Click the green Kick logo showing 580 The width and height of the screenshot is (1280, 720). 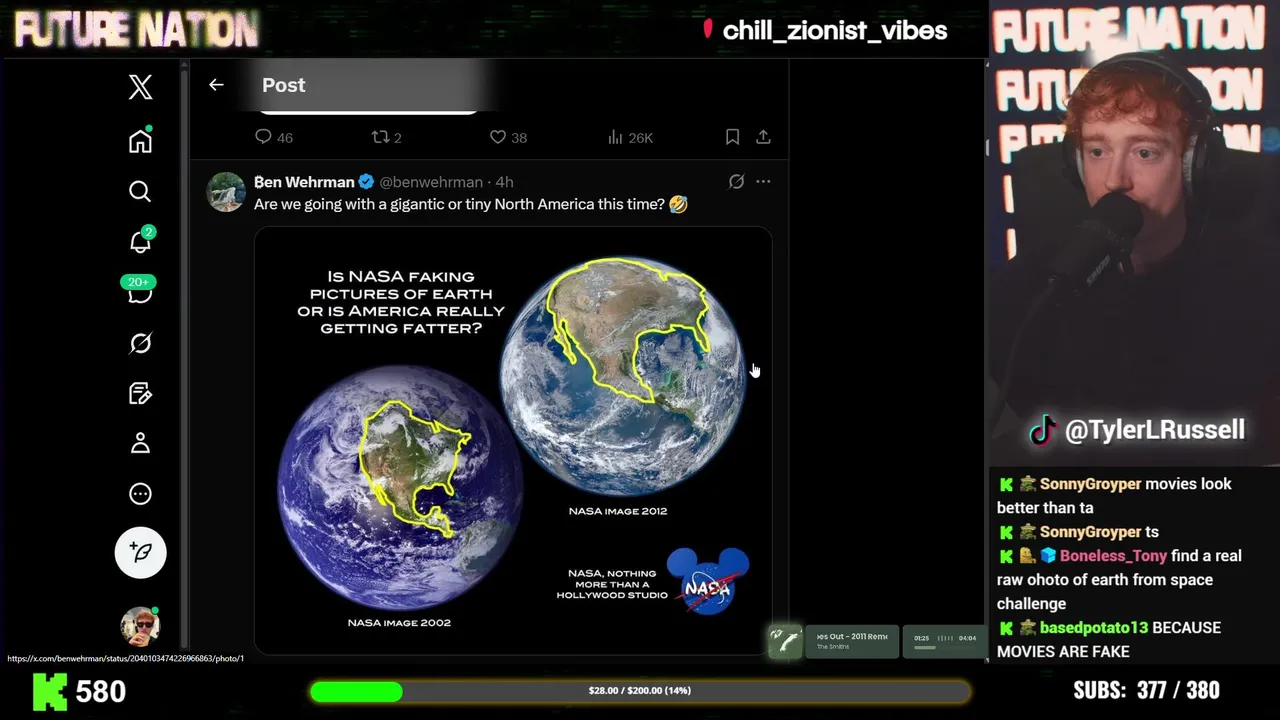click(x=50, y=691)
